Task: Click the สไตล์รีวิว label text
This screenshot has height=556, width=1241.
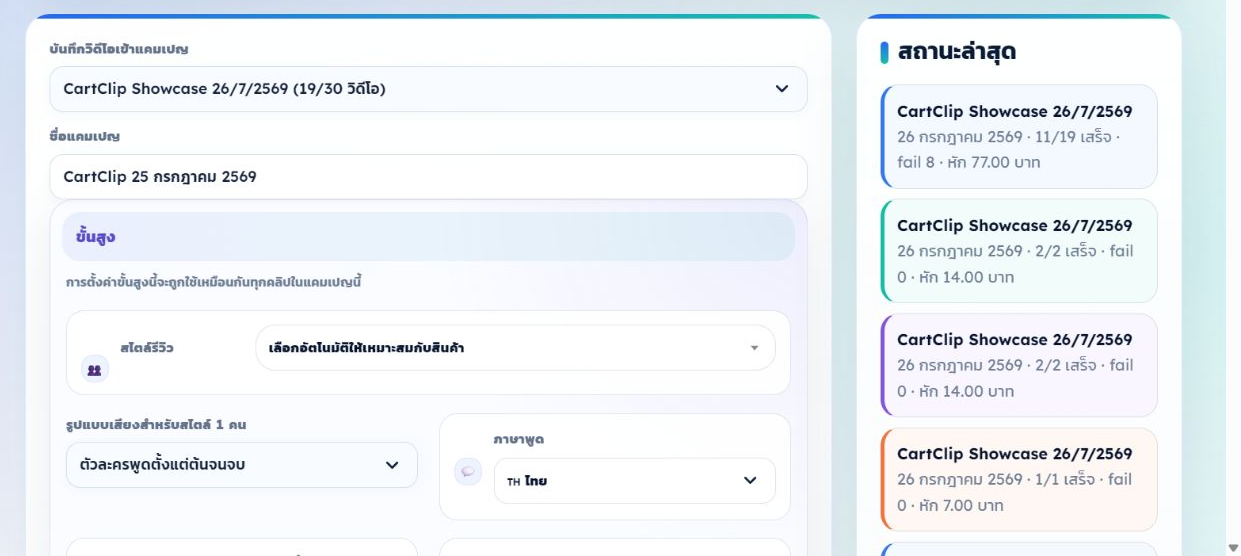Action: pyautogui.click(x=147, y=348)
